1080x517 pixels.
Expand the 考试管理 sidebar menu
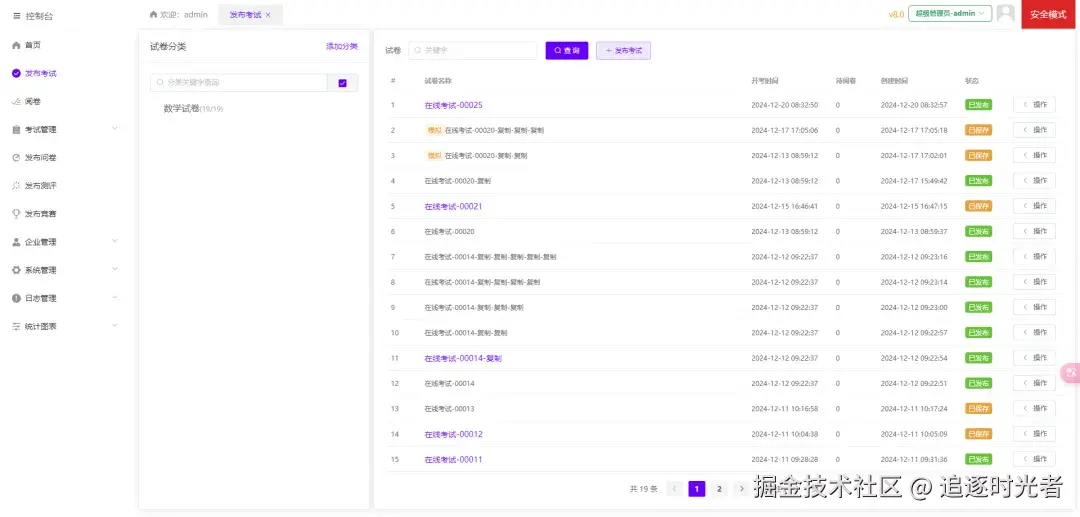coord(65,129)
